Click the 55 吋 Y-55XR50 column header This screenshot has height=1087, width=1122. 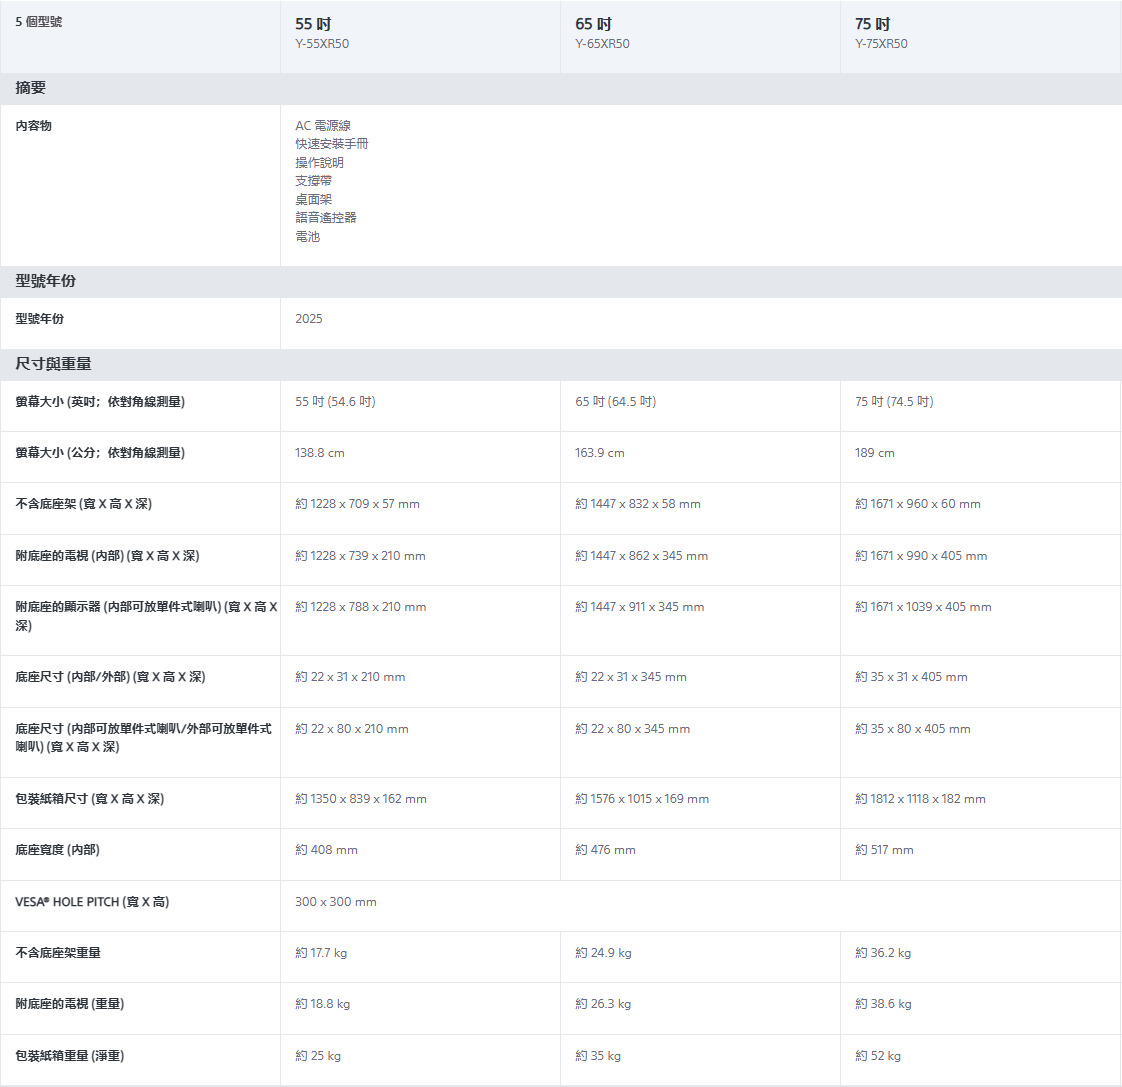click(x=322, y=33)
